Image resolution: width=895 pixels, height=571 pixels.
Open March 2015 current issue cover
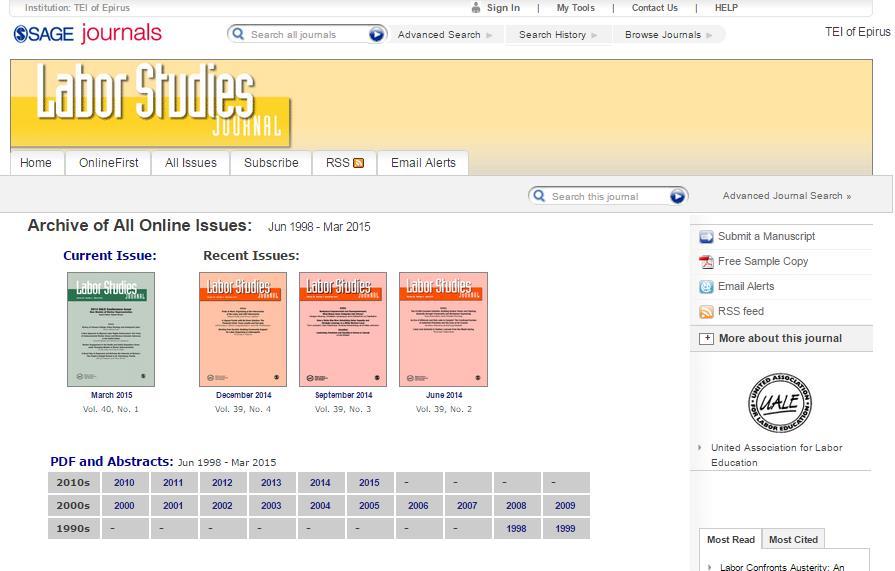click(x=111, y=329)
